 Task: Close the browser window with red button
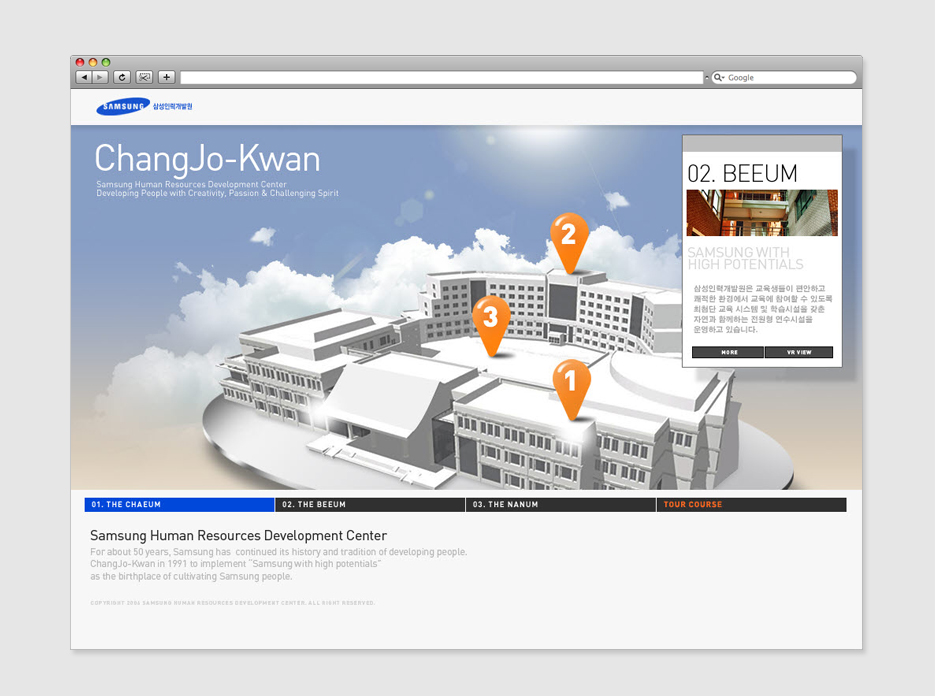(x=80, y=62)
